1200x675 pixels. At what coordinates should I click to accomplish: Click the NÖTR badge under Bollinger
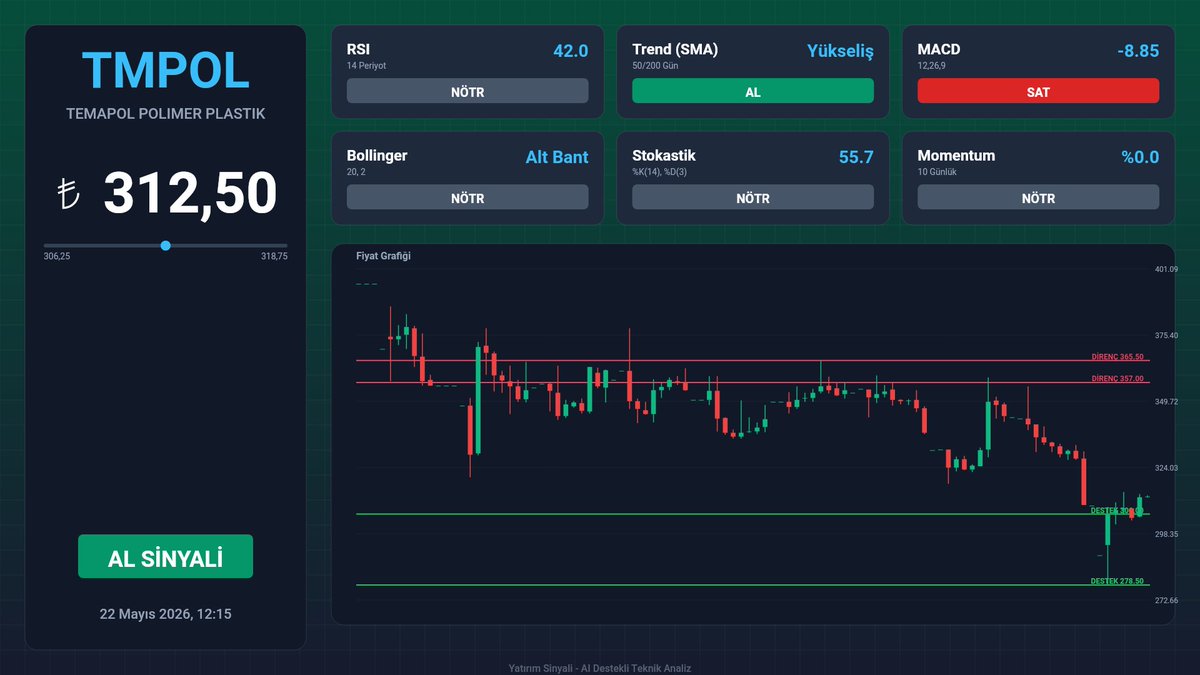(467, 198)
